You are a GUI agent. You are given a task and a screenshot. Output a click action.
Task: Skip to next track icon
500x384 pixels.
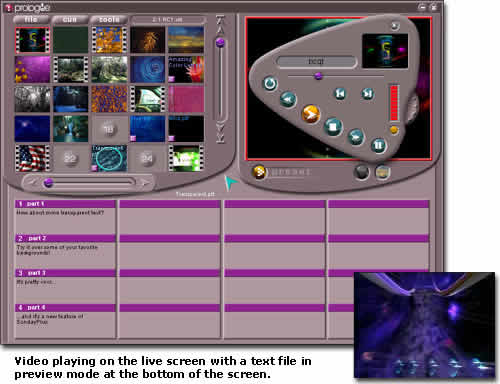tap(367, 94)
